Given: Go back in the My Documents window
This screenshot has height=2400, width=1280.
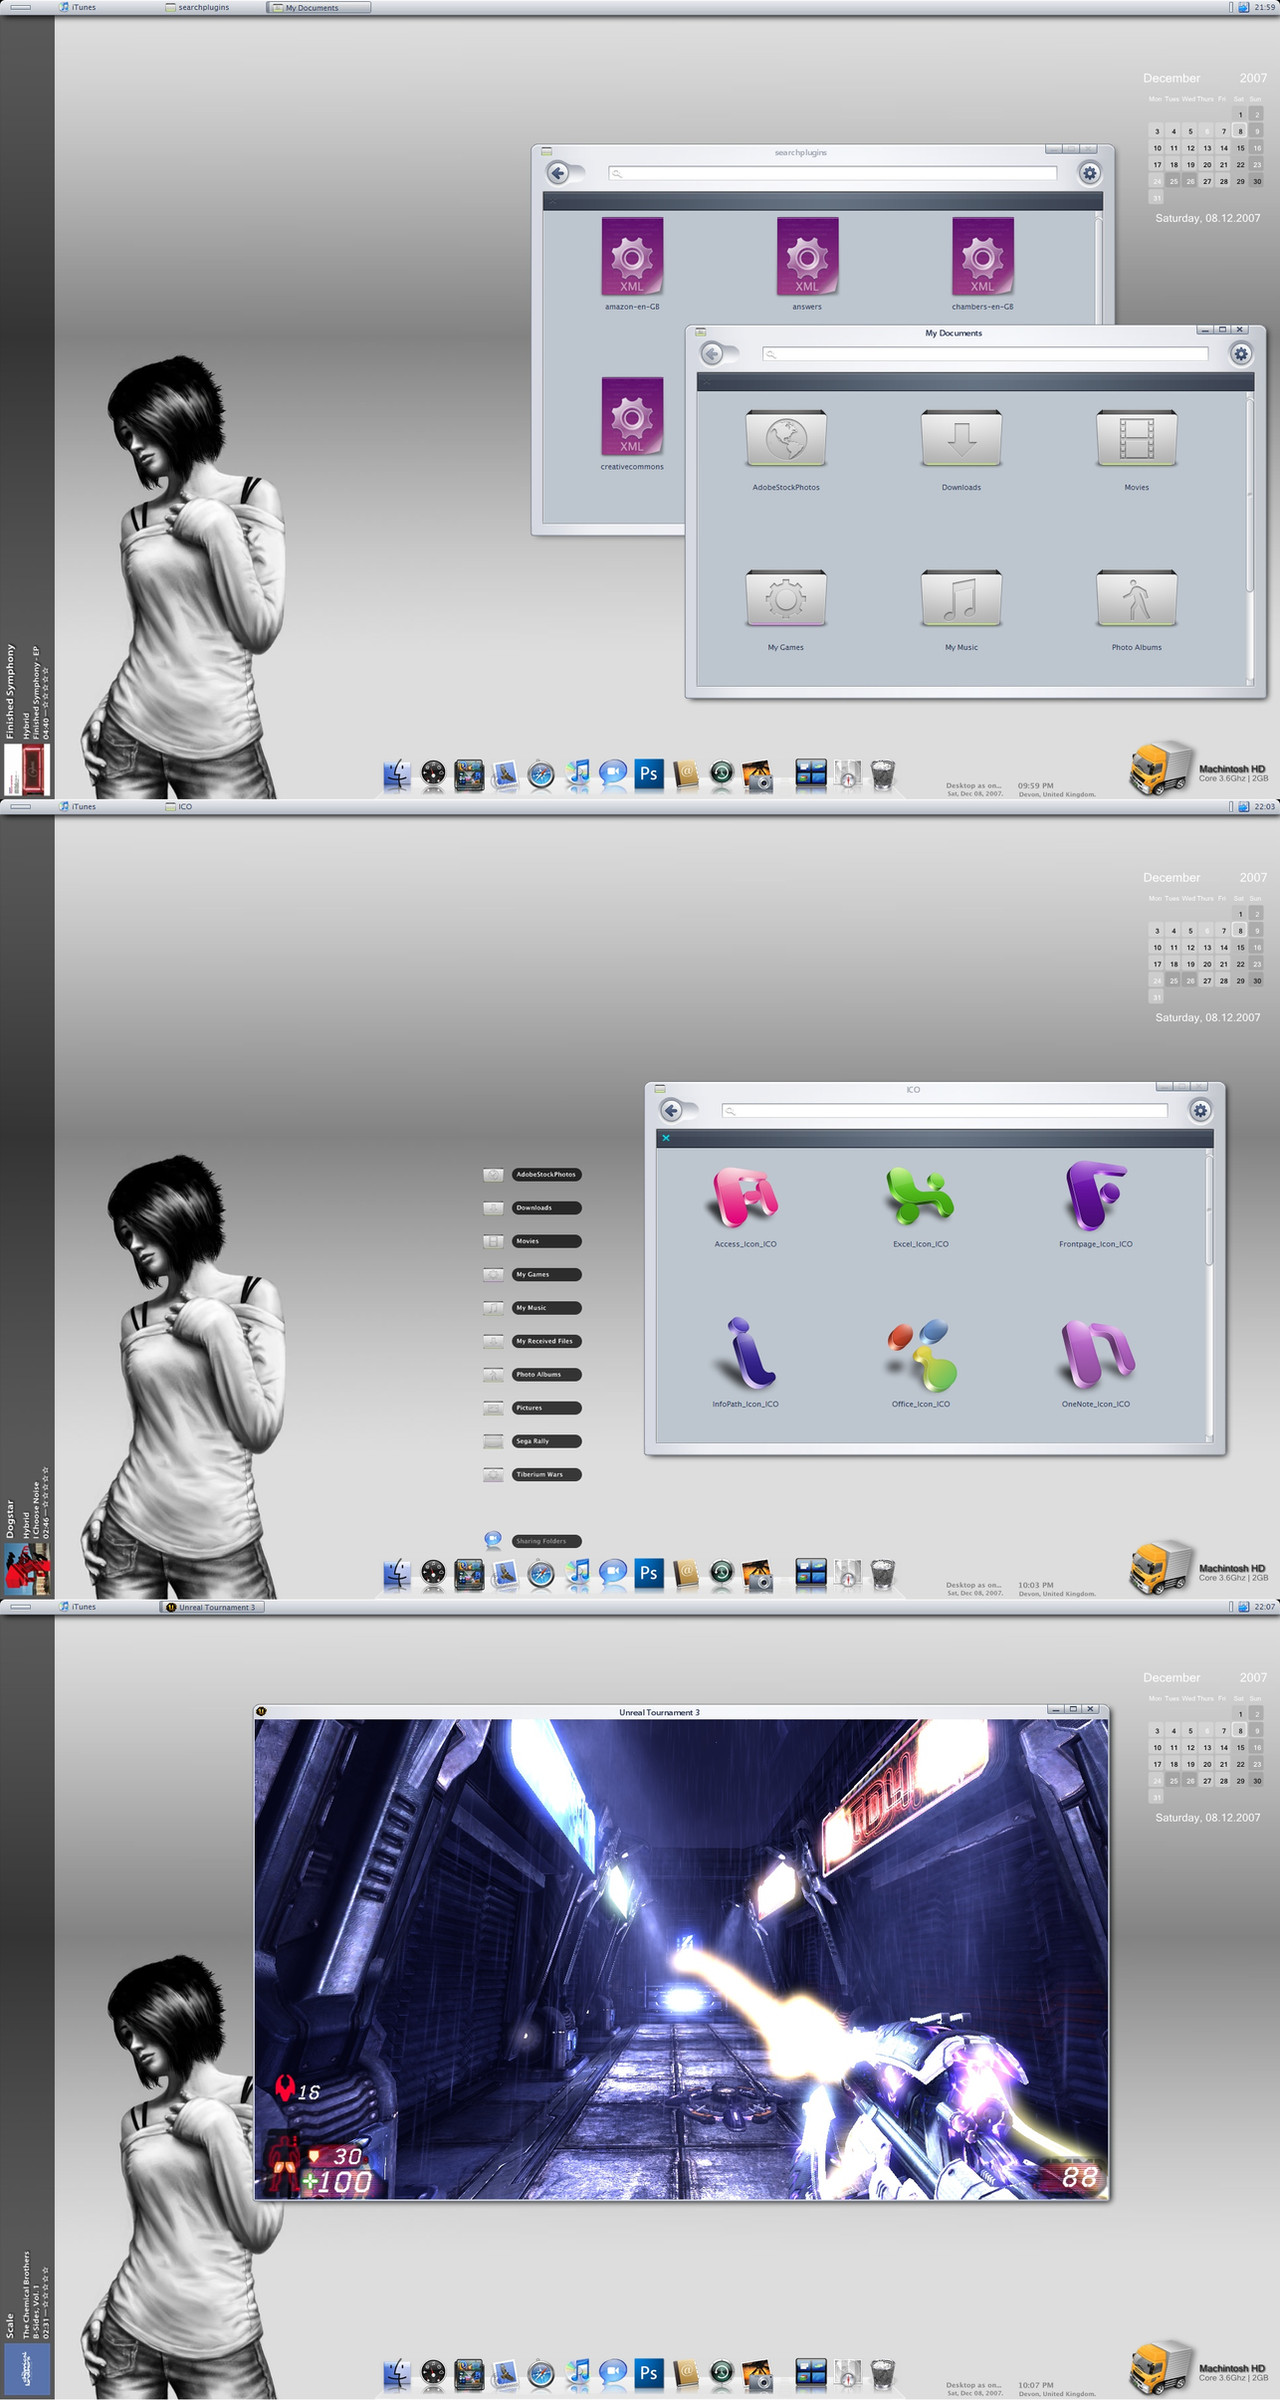Looking at the screenshot, I should click(x=712, y=353).
